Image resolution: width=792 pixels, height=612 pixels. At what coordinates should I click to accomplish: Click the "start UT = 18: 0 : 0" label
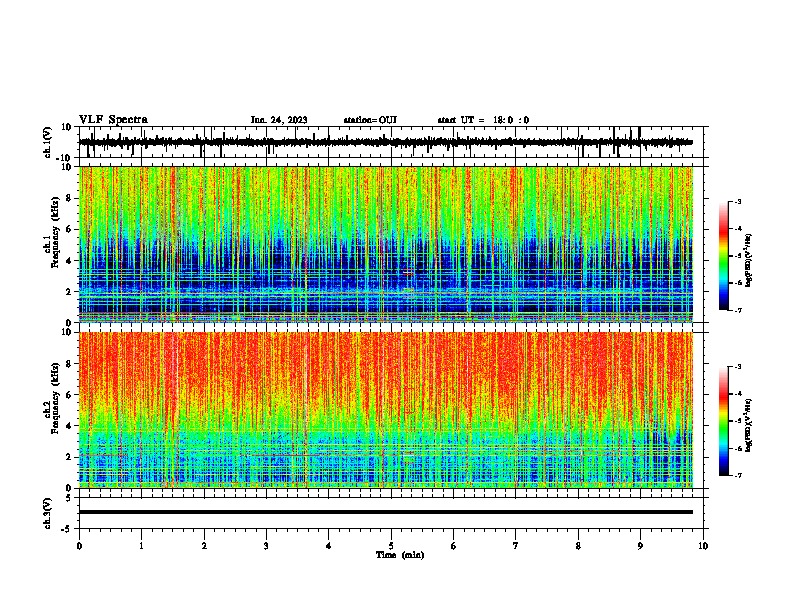483,120
